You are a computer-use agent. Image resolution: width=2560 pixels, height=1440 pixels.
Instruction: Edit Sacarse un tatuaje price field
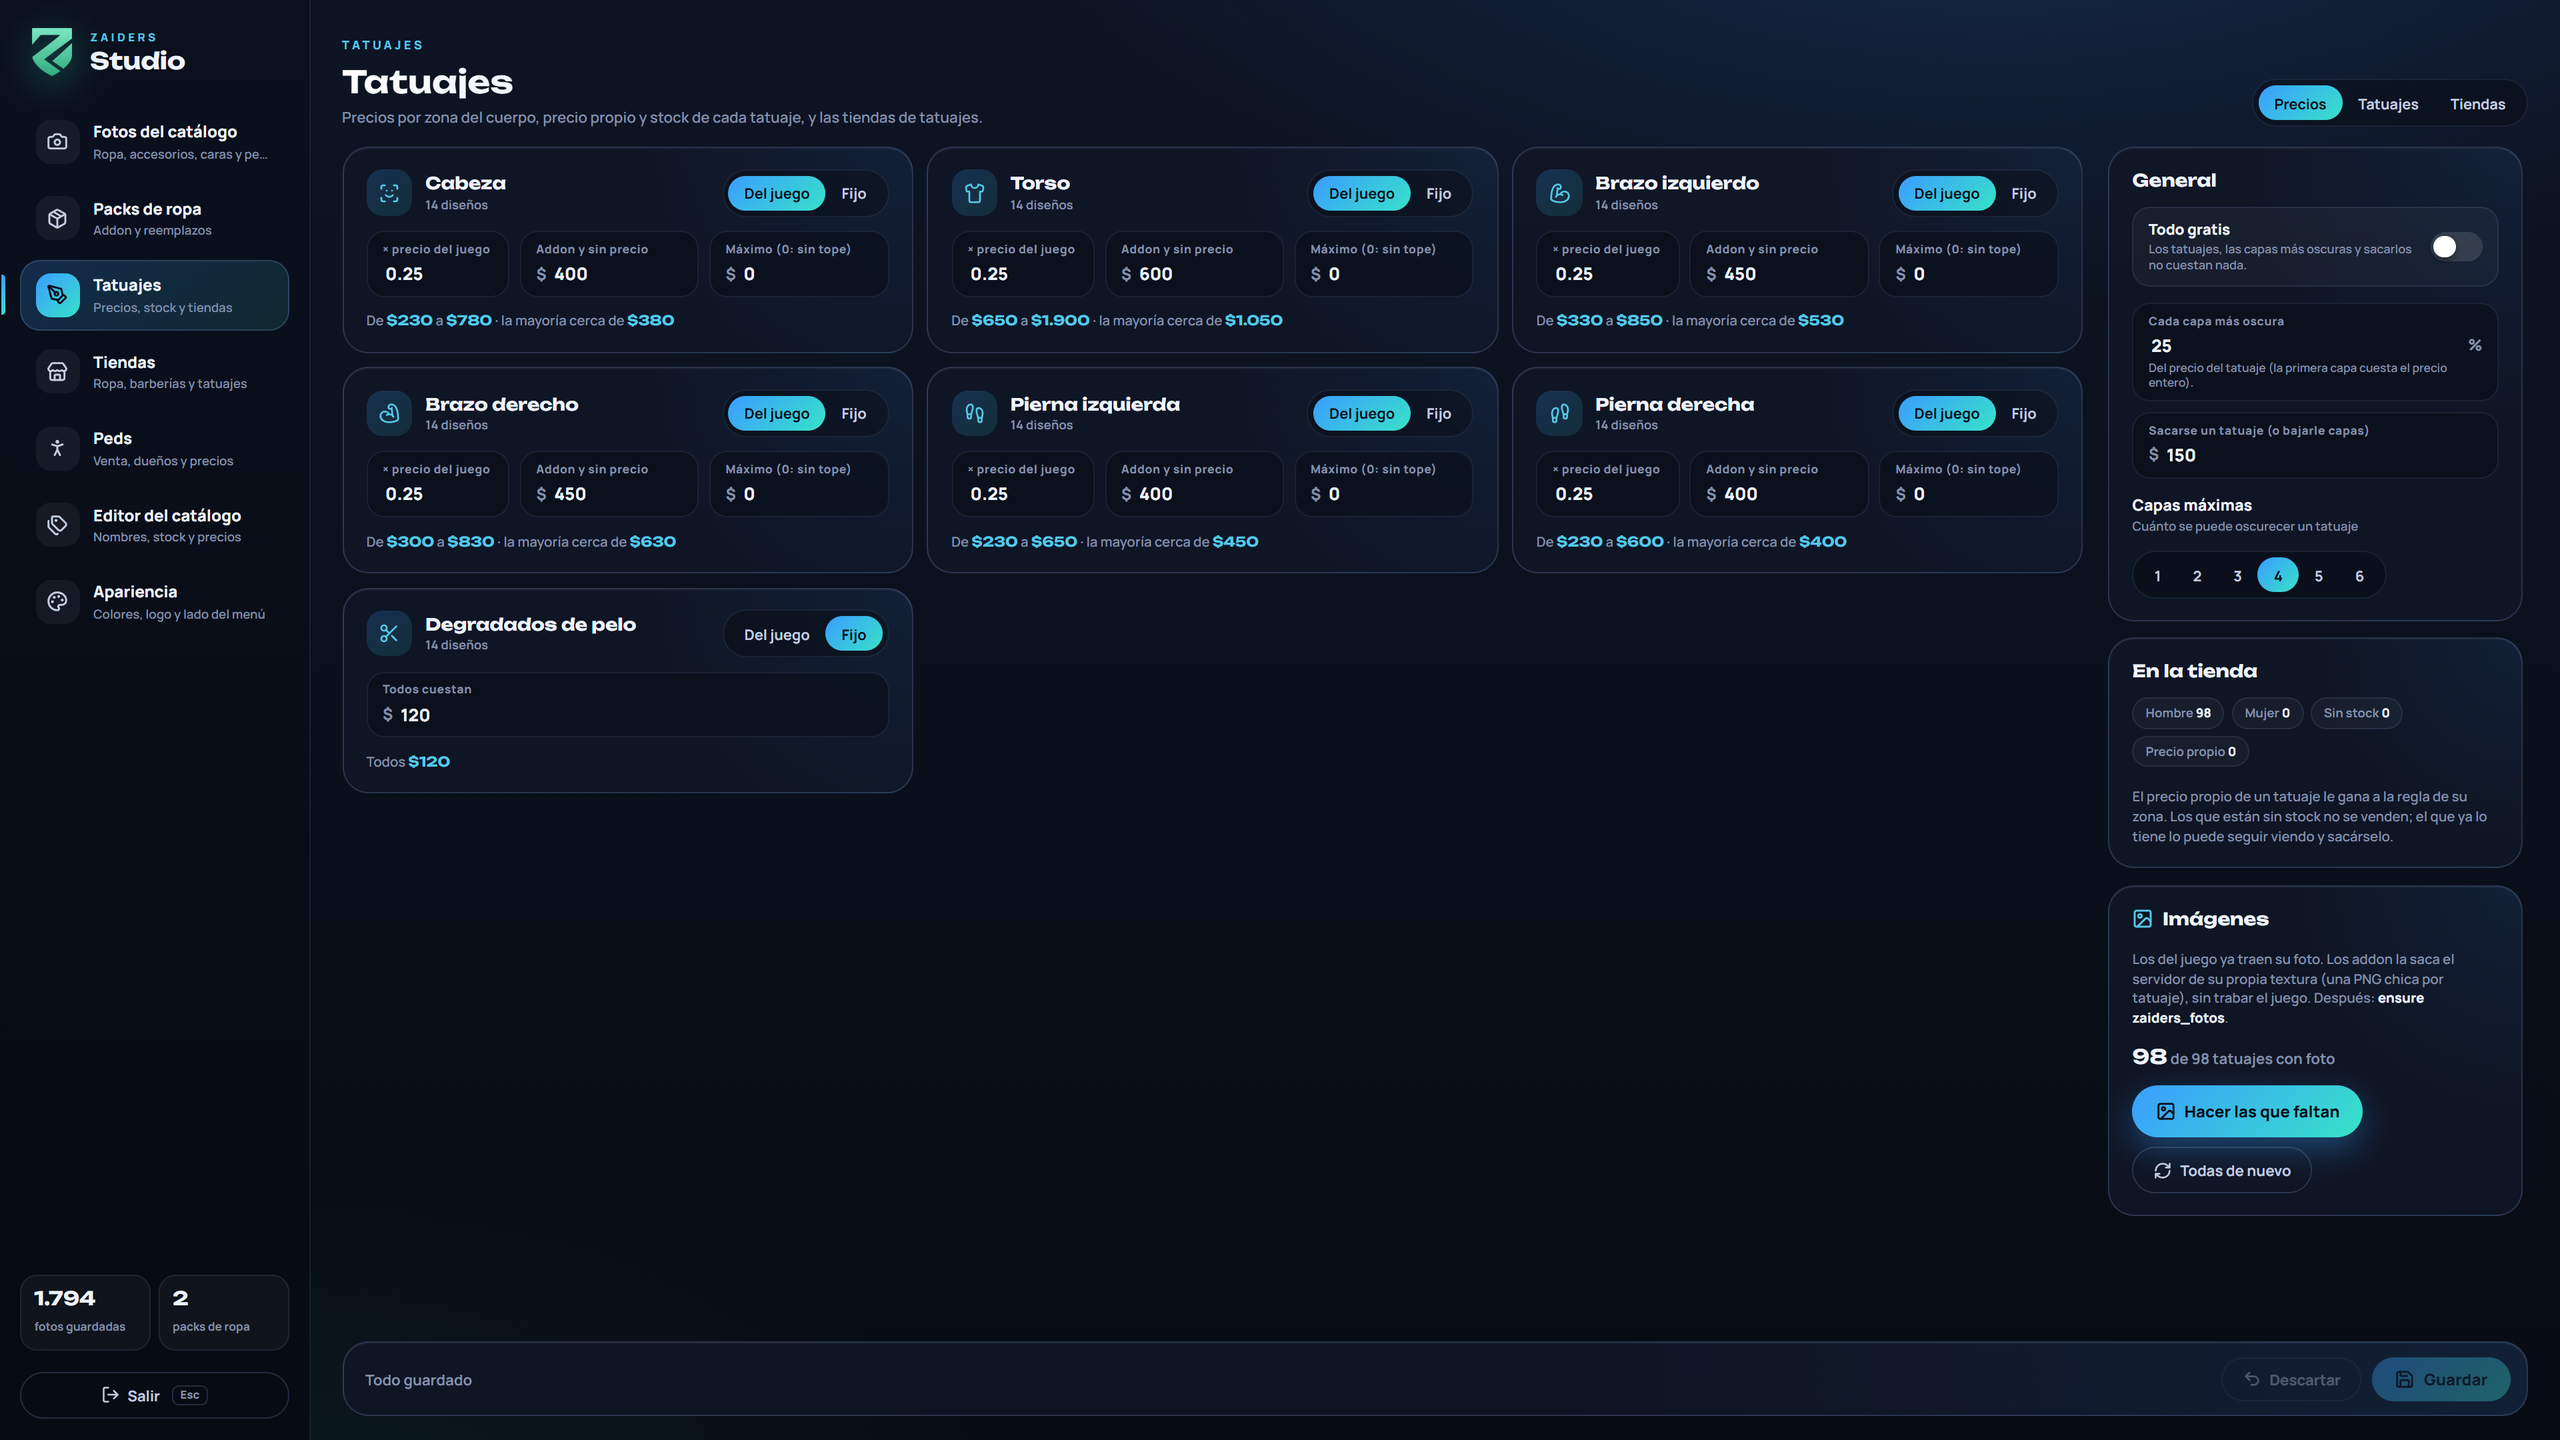2314,445
